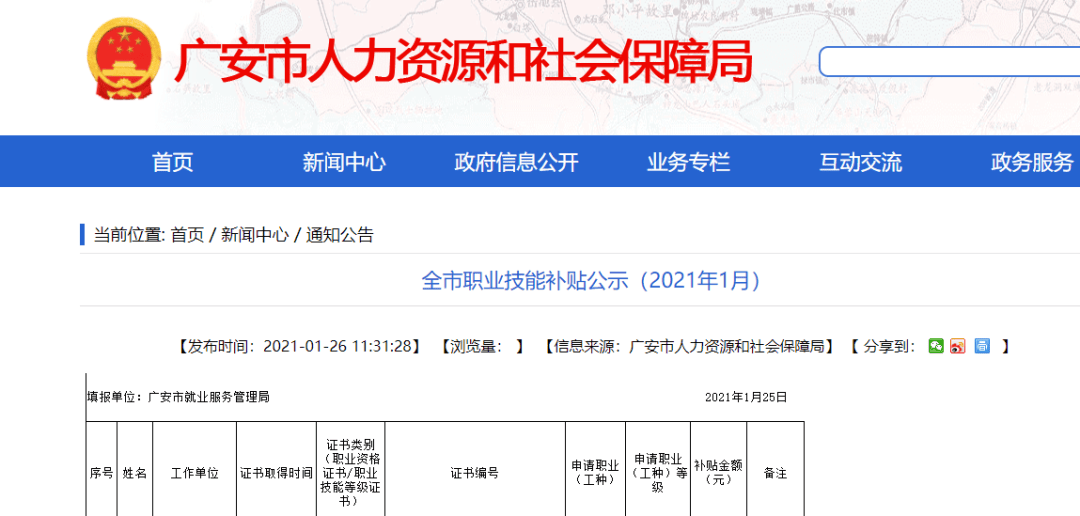Go to 政府信息公开 section
This screenshot has height=516, width=1080.
tap(516, 162)
